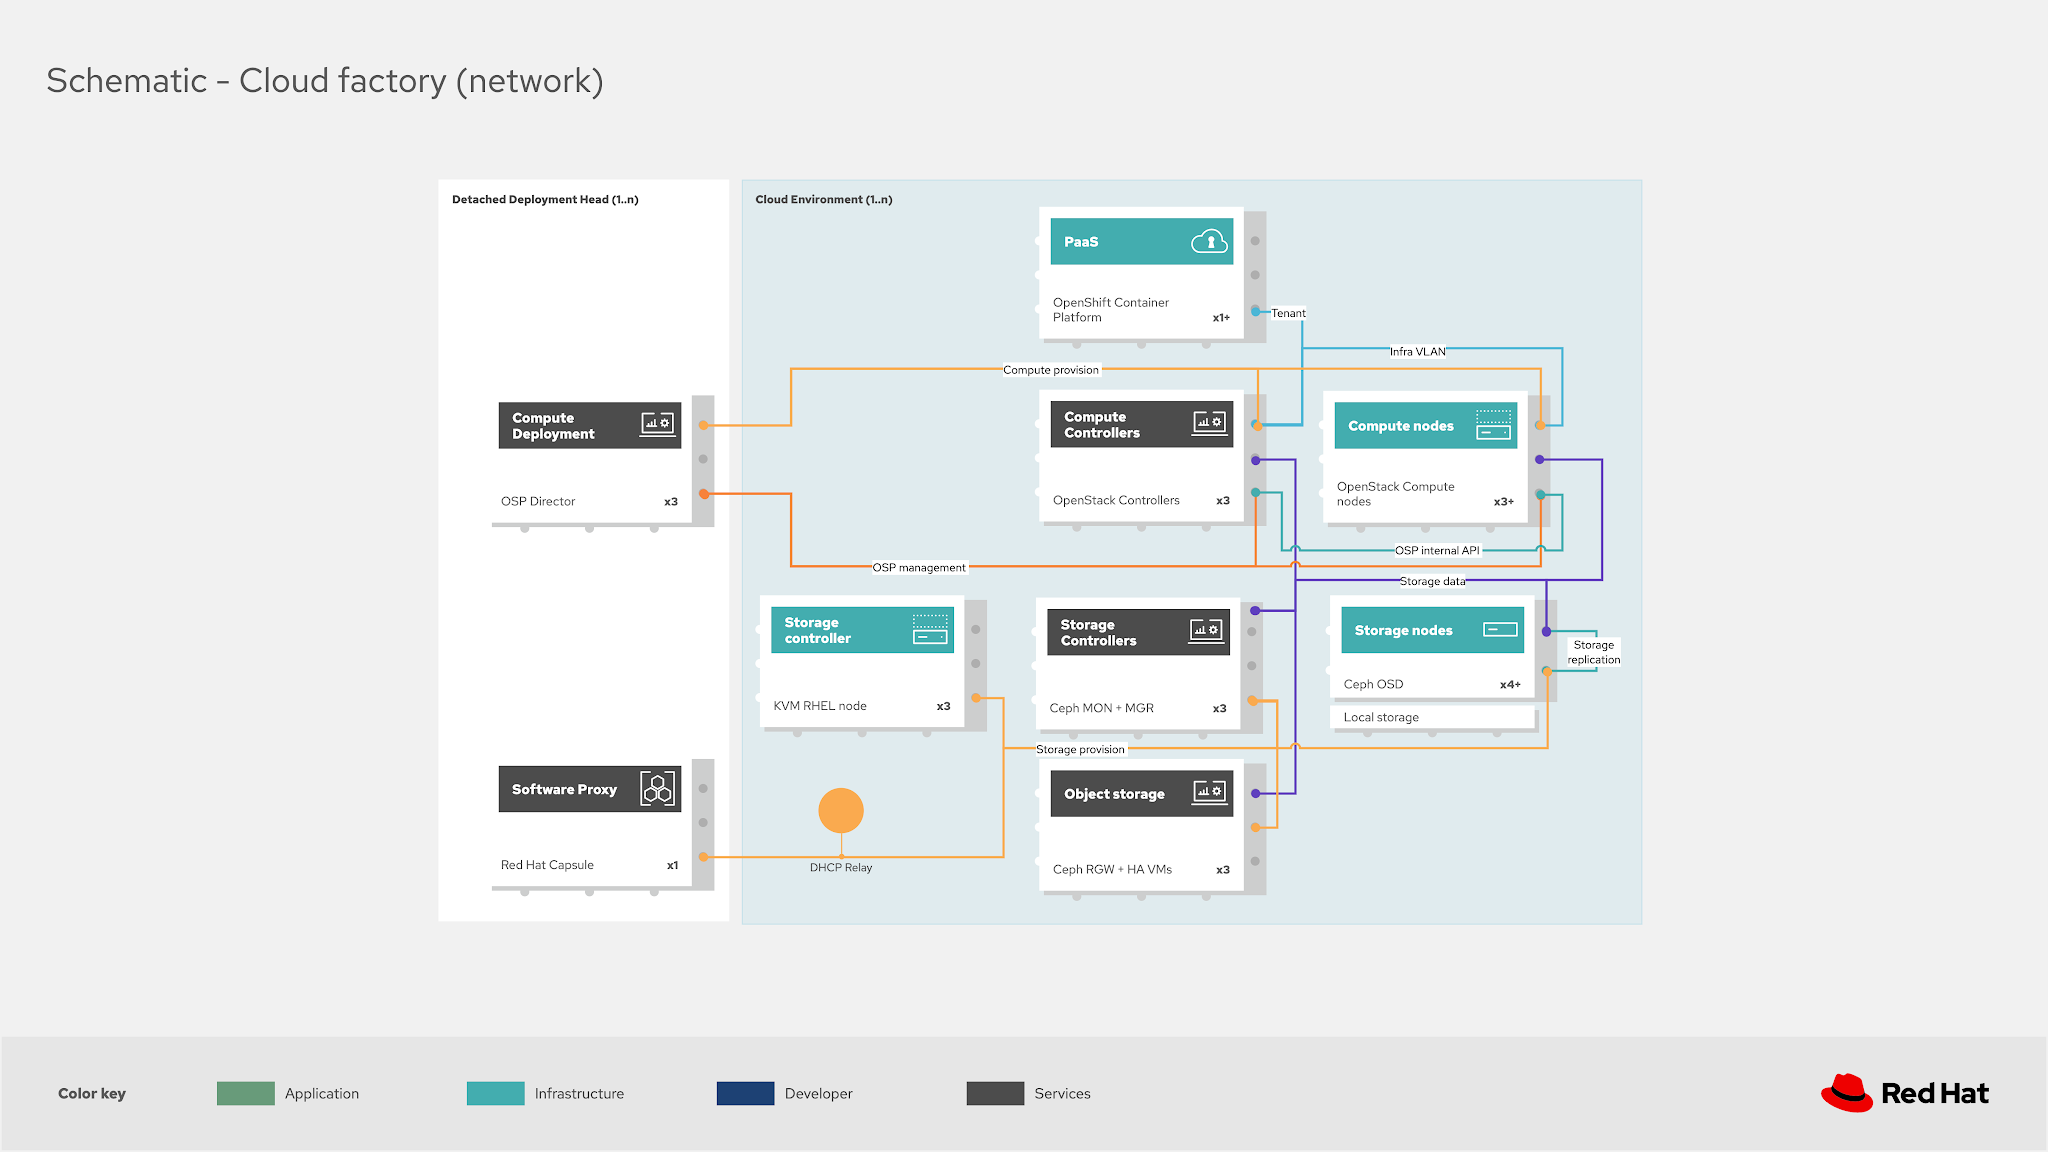The image size is (2048, 1152).
Task: Click the Compute Controllers dashboard icon
Action: (1210, 423)
